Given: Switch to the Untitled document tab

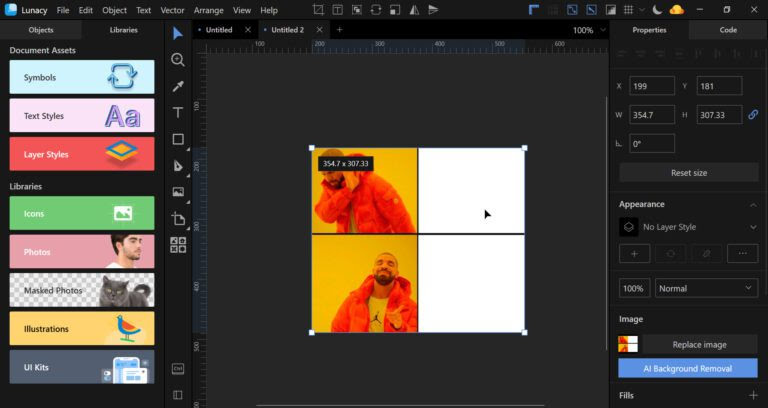Looking at the screenshot, I should (219, 30).
